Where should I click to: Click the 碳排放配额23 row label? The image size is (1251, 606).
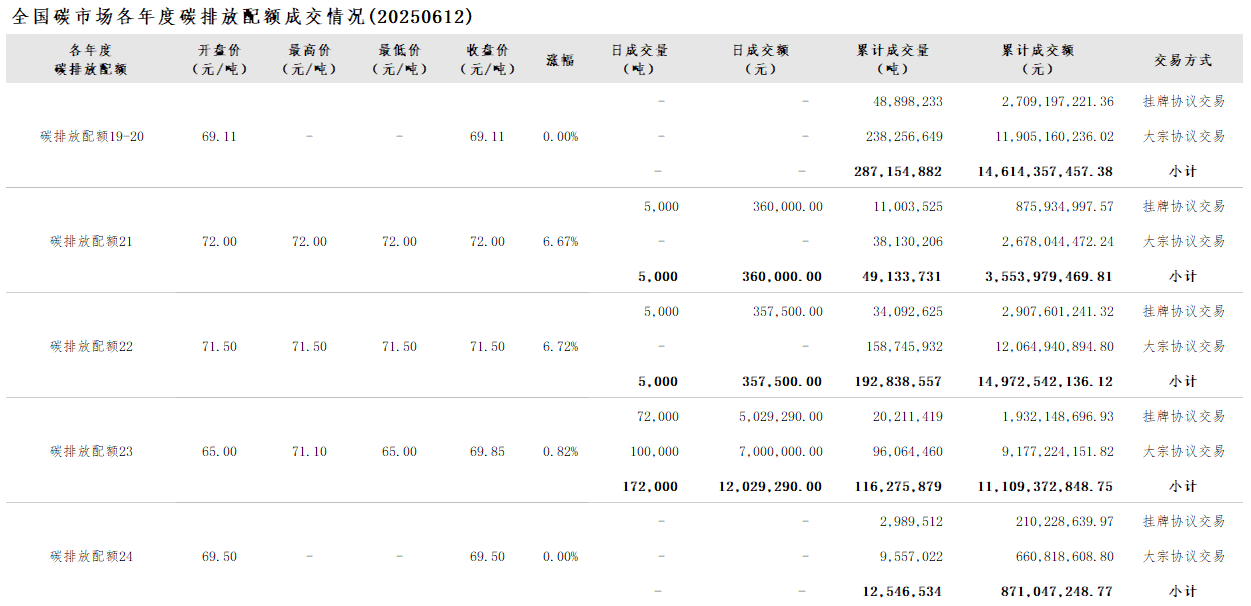[92, 451]
